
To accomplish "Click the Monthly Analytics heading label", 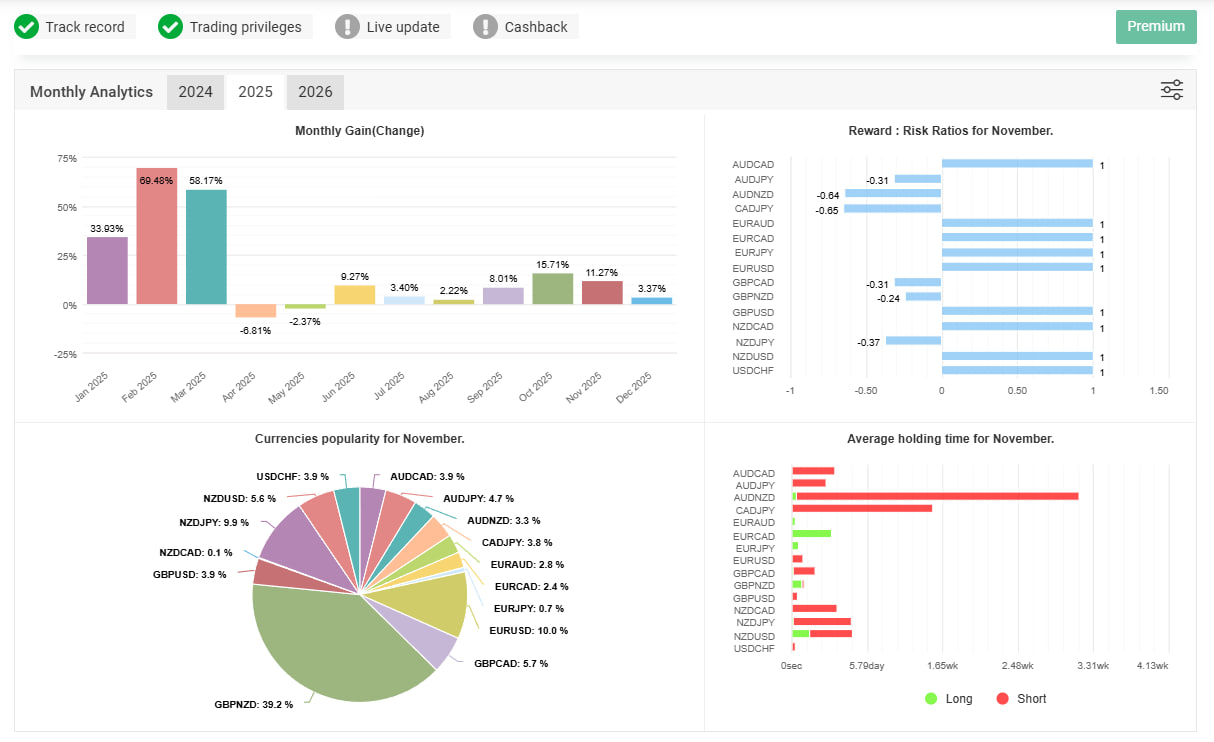I will pyautogui.click(x=91, y=92).
